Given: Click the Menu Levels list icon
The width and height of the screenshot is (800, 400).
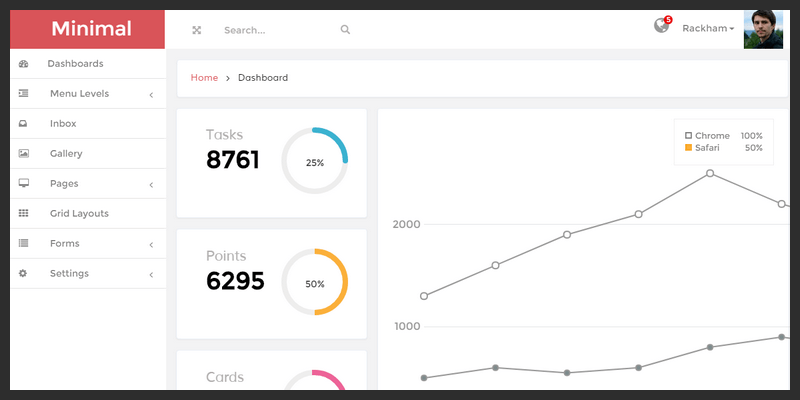Looking at the screenshot, I should tap(23, 93).
